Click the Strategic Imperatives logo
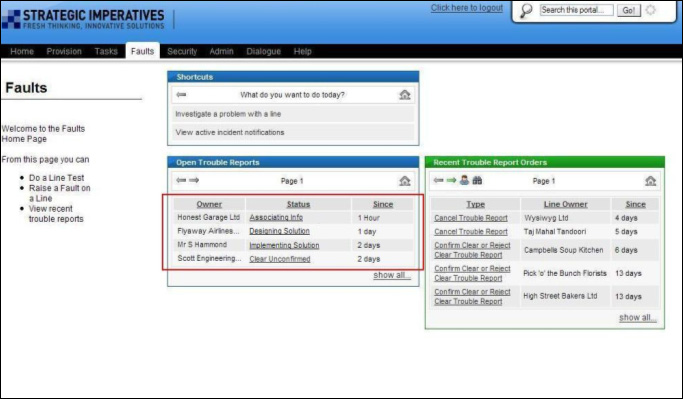The height and width of the screenshot is (399, 683). click(x=83, y=20)
